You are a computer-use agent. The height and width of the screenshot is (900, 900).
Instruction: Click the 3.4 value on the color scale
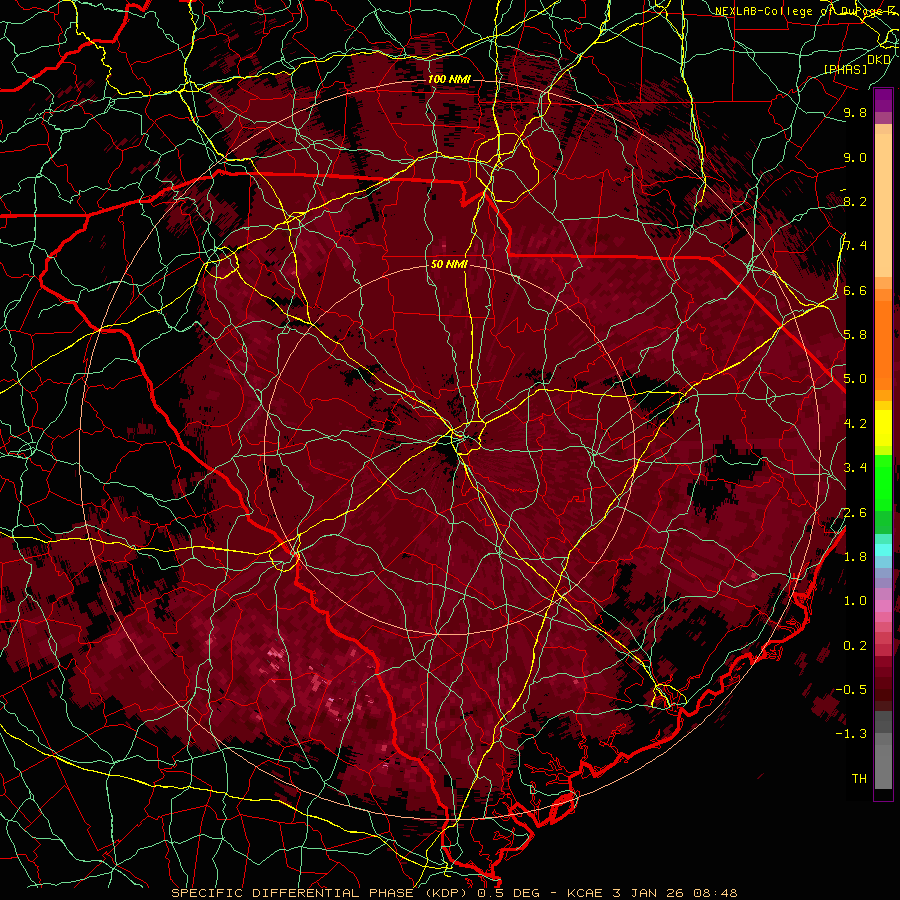[x=855, y=468]
